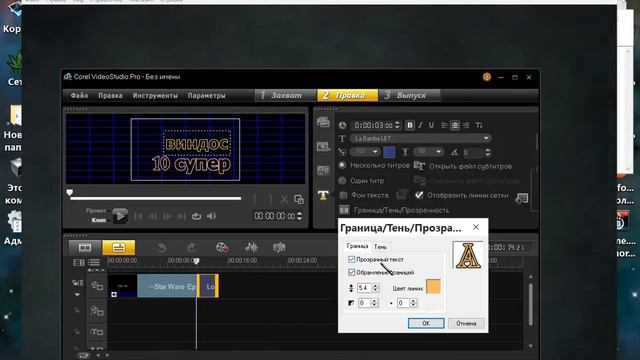640x360 pixels.
Task: Confirm dialog with OK
Action: [426, 323]
